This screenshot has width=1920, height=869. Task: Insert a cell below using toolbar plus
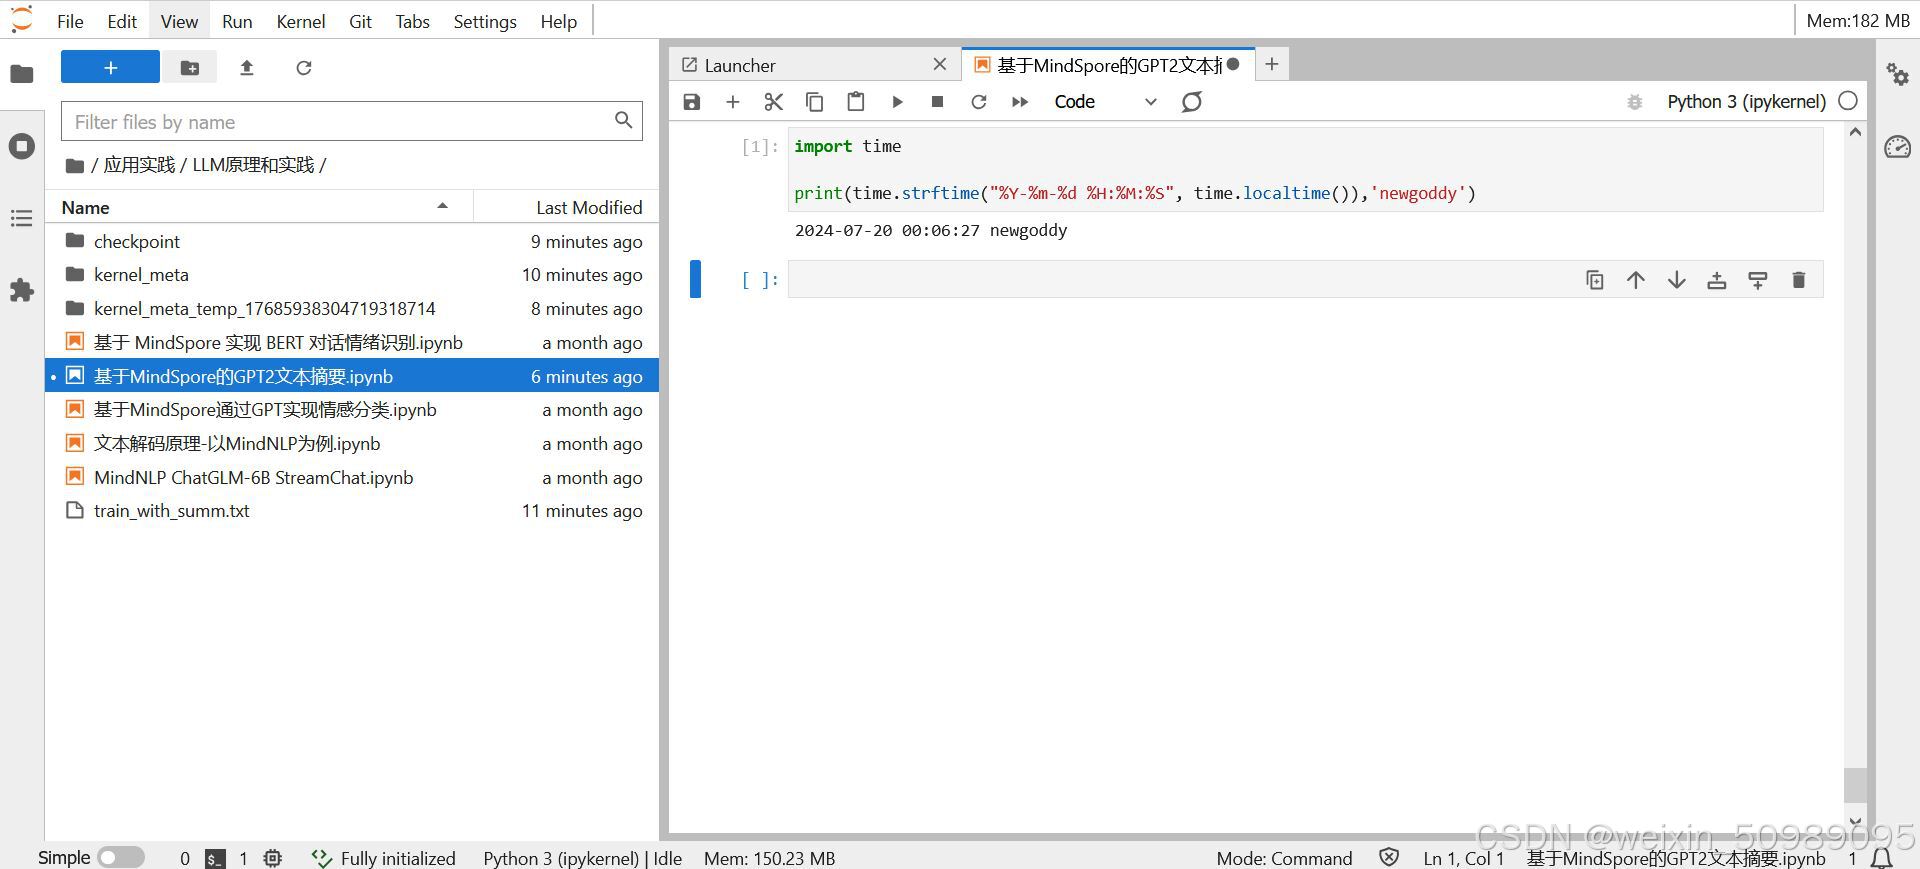click(x=733, y=102)
